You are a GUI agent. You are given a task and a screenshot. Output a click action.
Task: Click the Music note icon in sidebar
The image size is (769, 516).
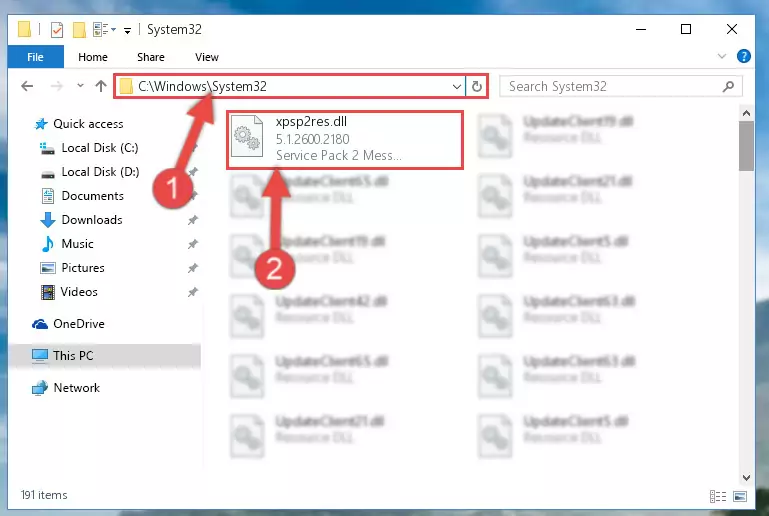(48, 244)
